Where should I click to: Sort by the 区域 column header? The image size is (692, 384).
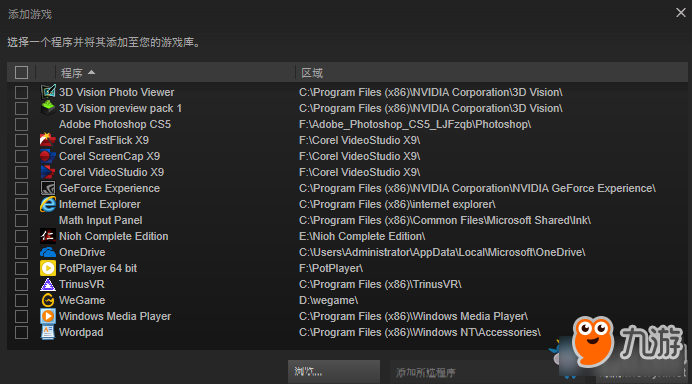(x=491, y=72)
